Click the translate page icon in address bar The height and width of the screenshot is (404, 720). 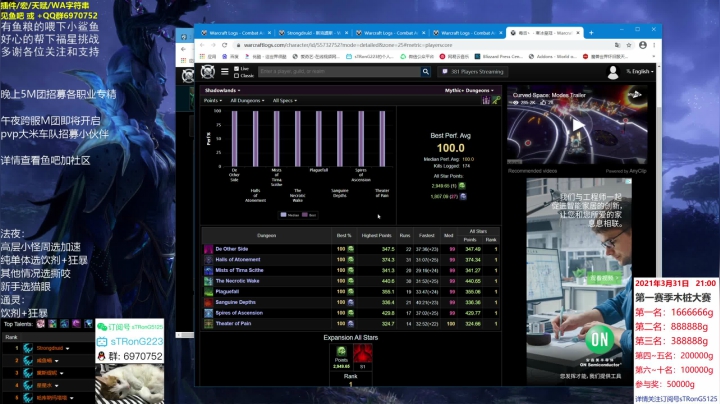pyautogui.click(x=617, y=45)
